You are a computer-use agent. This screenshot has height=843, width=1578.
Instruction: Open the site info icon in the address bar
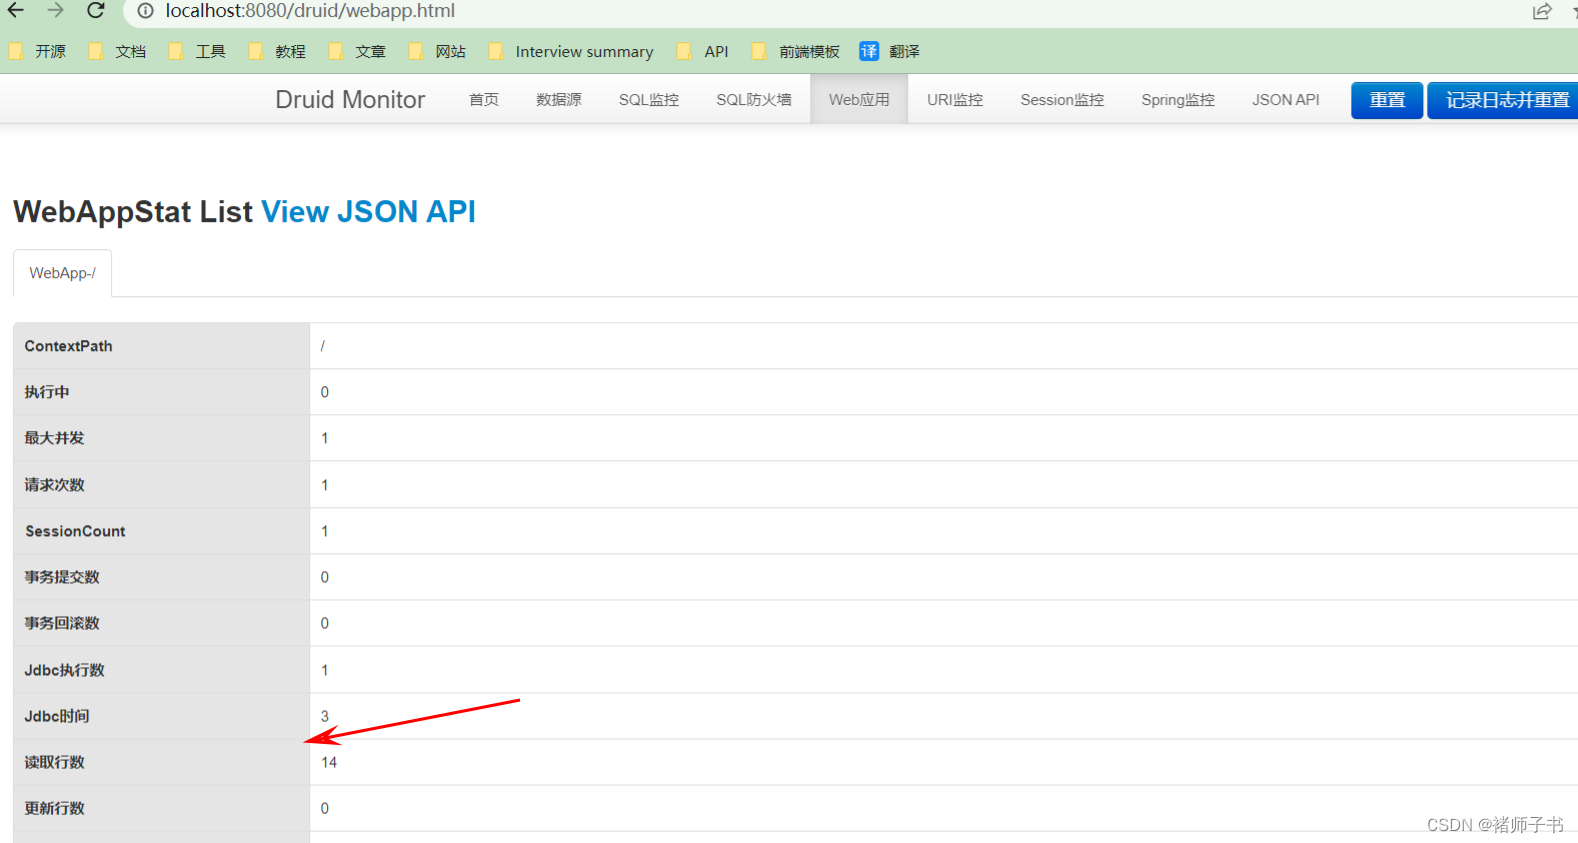click(146, 11)
